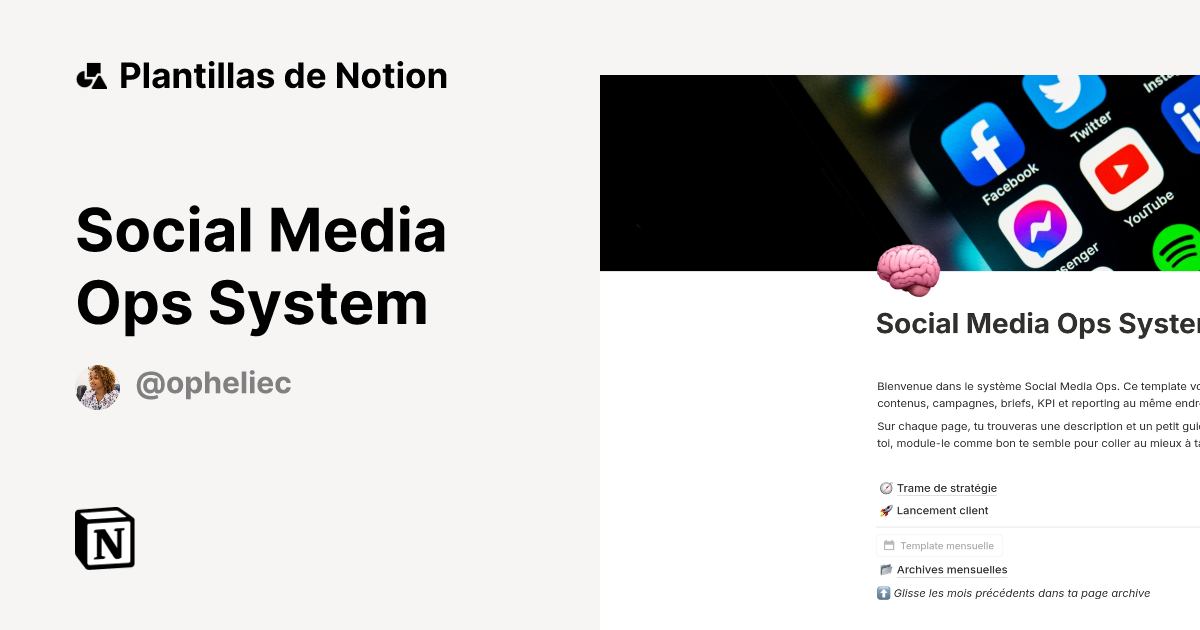Select the Plantillas de Notion logo mark

tap(92, 75)
